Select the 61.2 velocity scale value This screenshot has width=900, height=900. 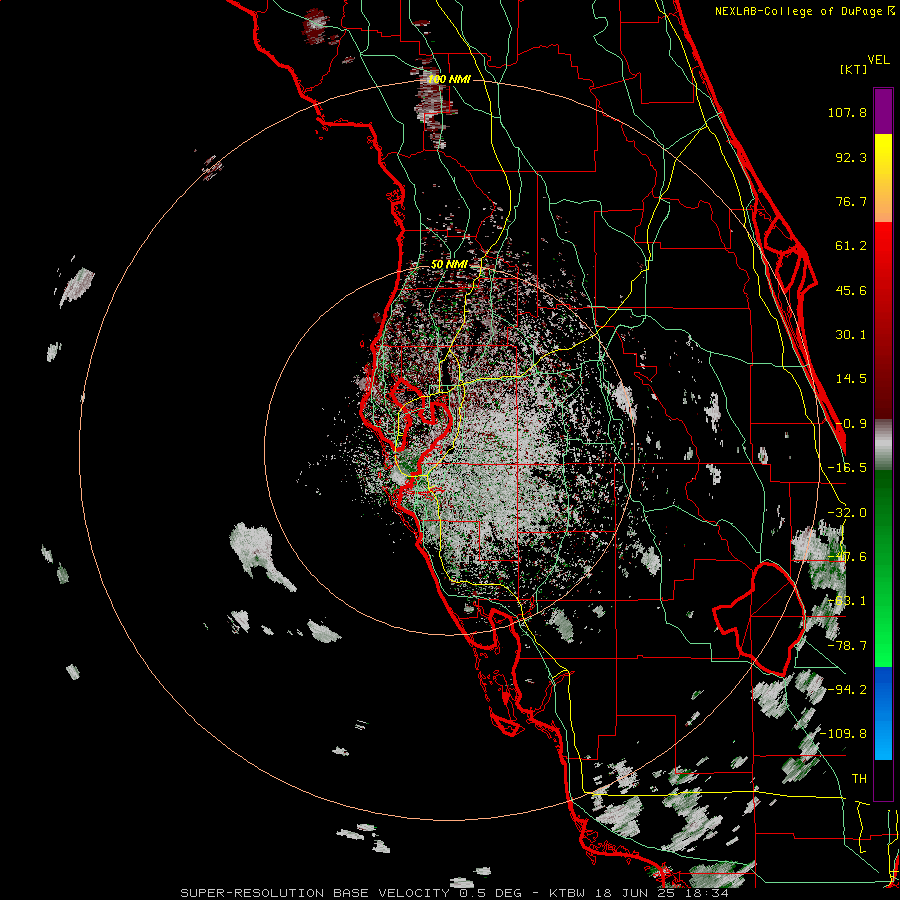pyautogui.click(x=851, y=246)
